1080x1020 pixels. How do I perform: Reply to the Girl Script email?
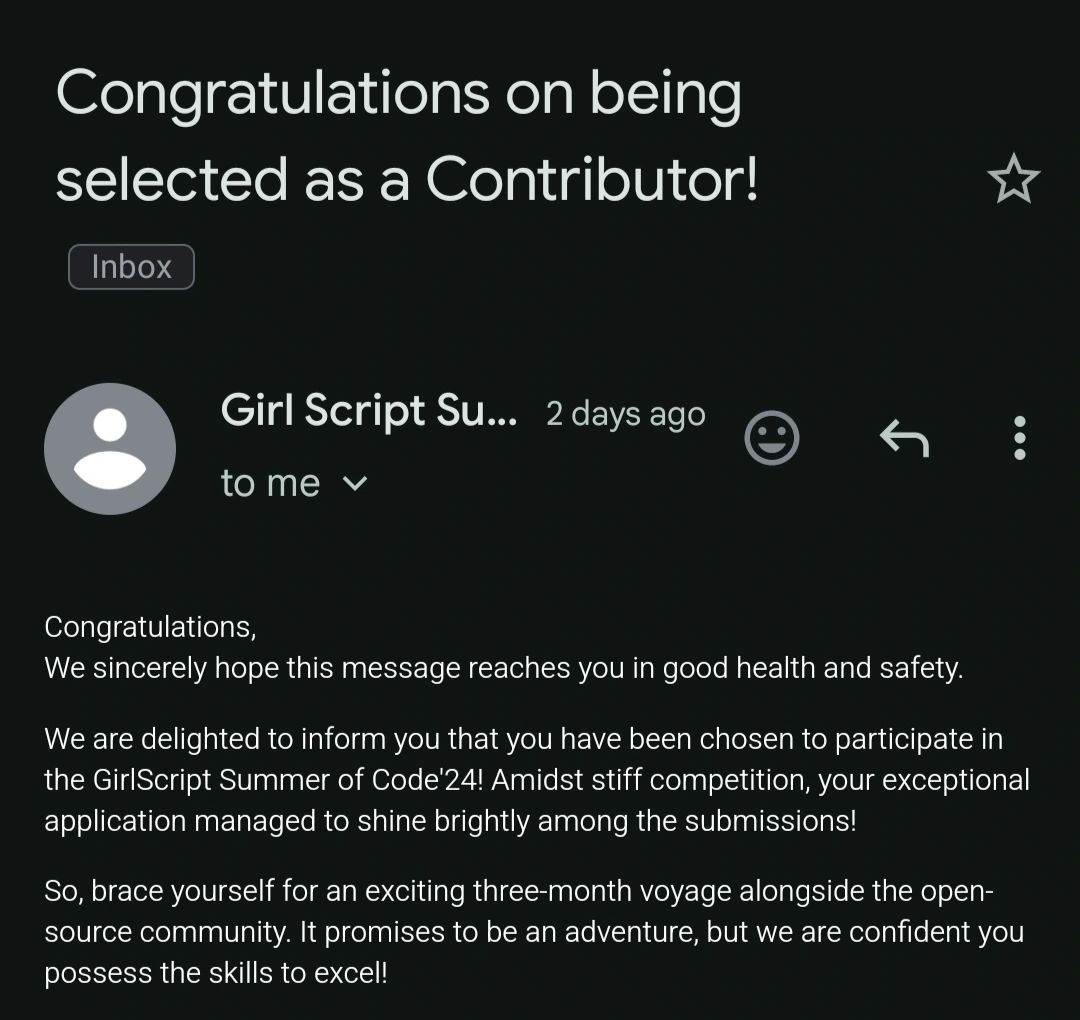point(904,438)
